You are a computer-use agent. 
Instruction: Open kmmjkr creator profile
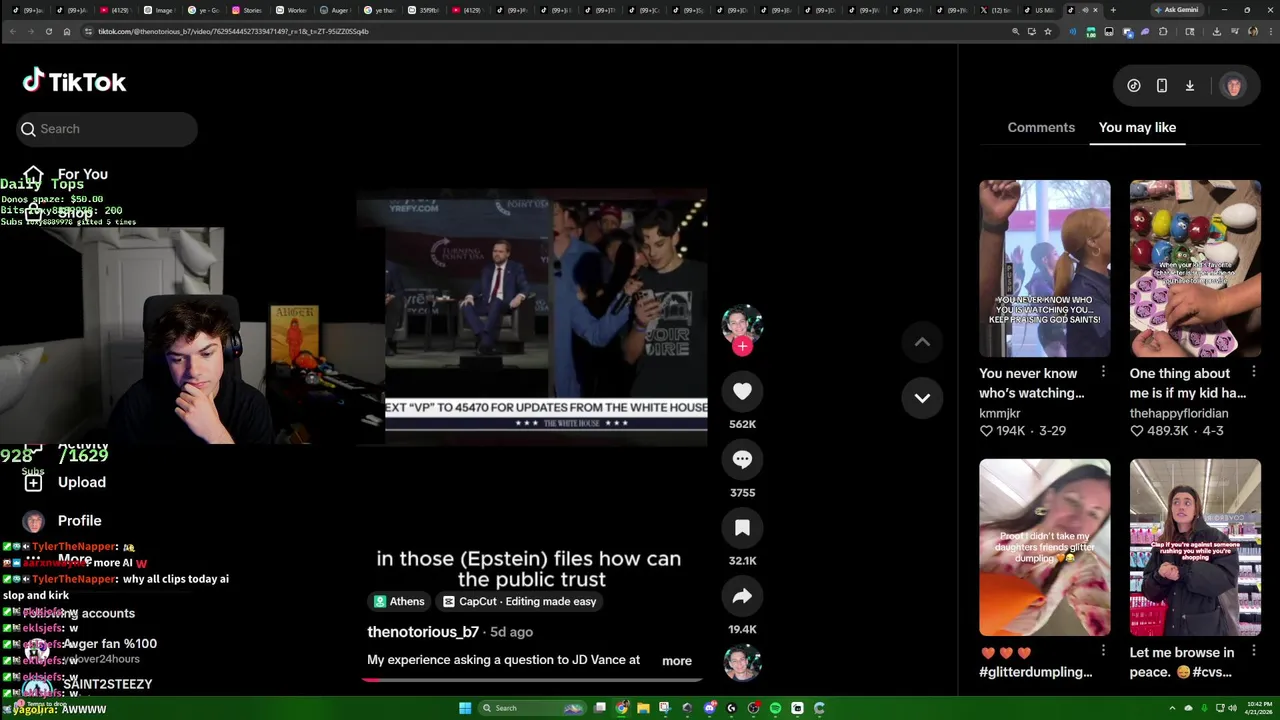[x=1000, y=413]
